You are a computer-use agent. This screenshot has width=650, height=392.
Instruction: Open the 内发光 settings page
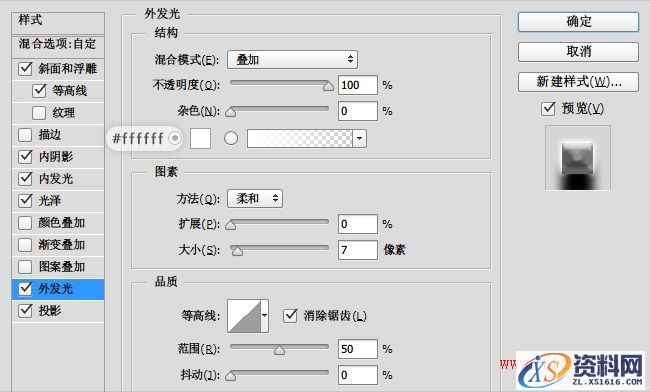click(x=56, y=178)
